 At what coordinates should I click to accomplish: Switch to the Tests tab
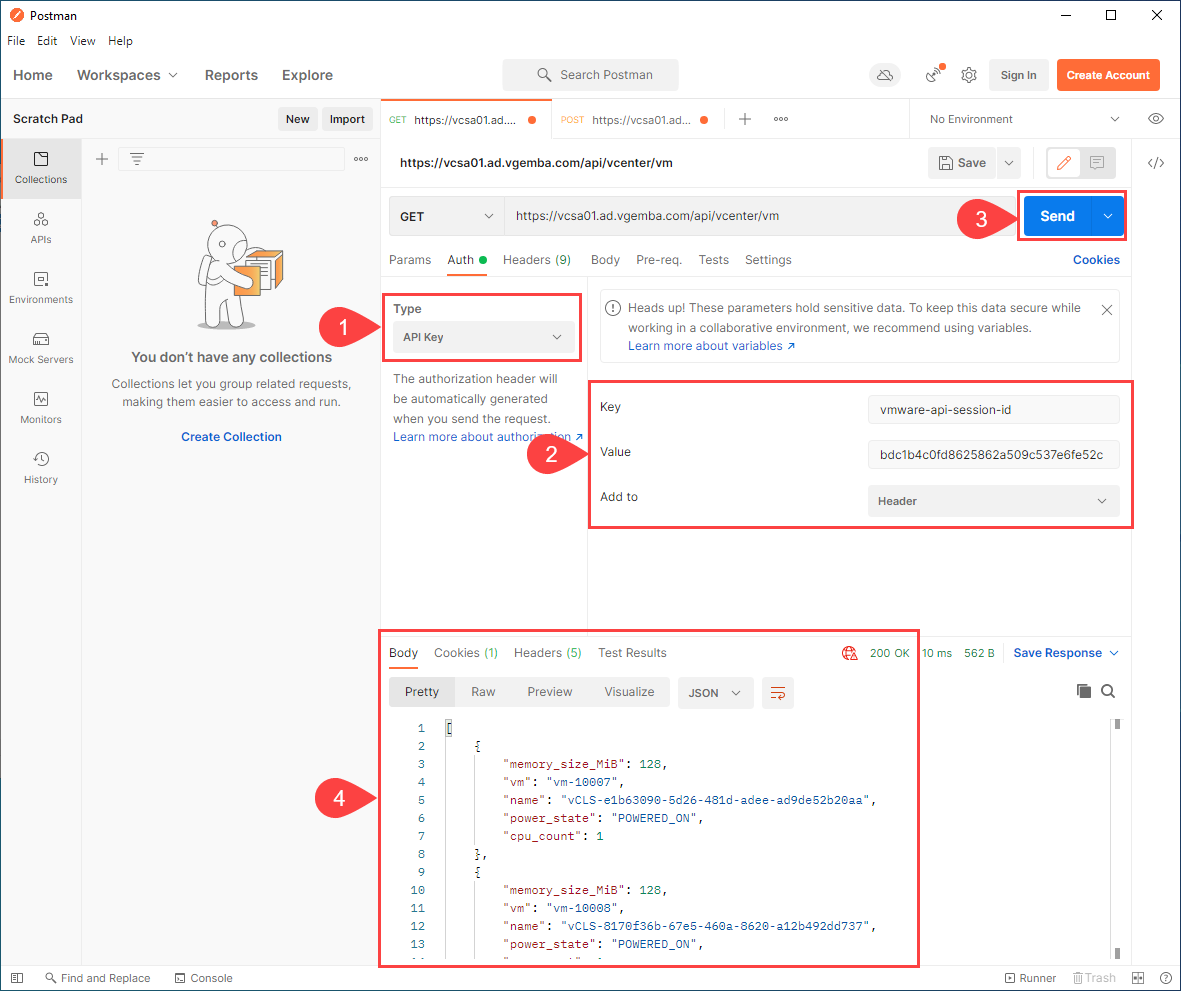pyautogui.click(x=713, y=260)
